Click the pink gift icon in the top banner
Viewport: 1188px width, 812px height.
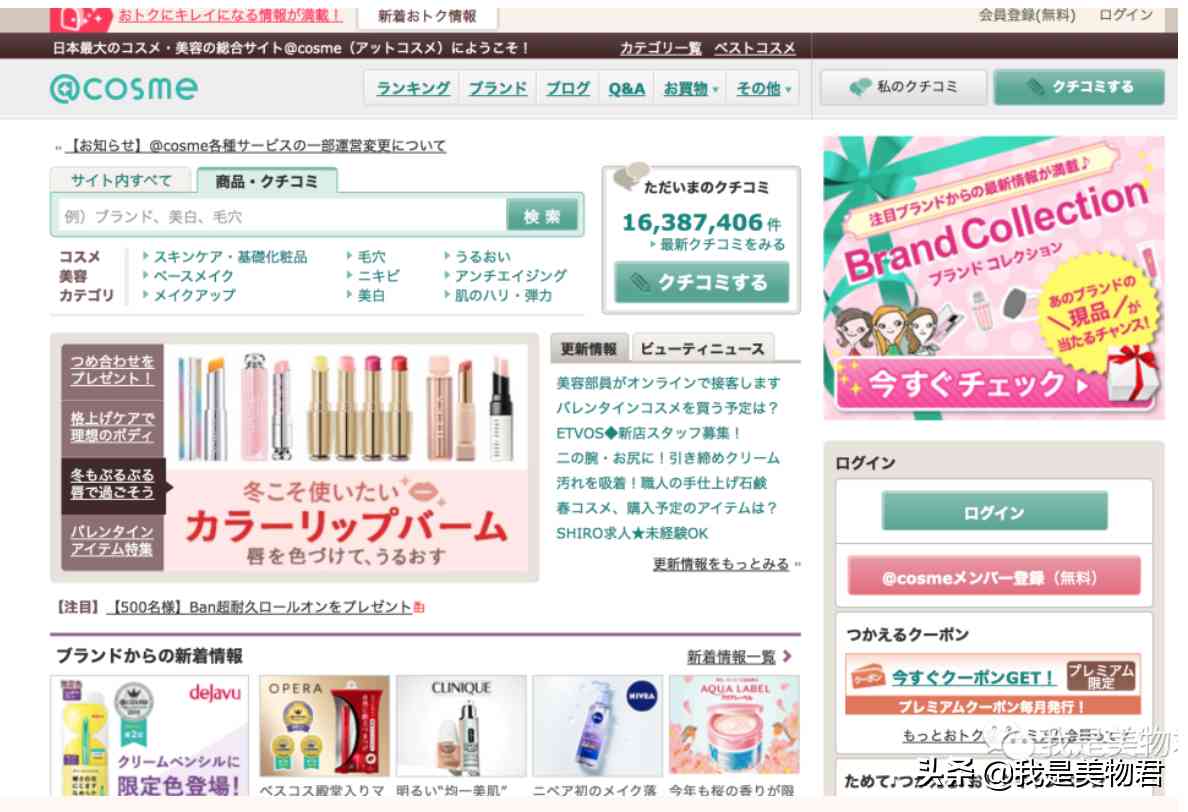point(81,17)
